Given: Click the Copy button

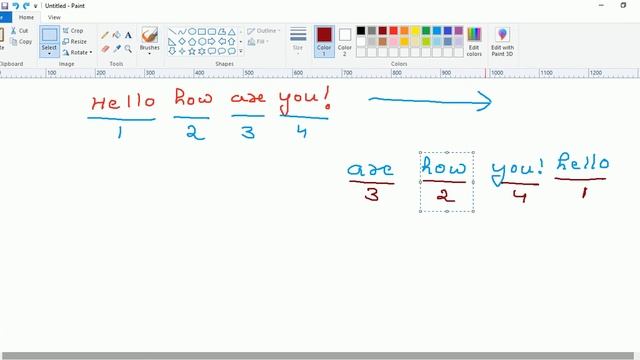Looking at the screenshot, I should pyautogui.click(x=21, y=42).
